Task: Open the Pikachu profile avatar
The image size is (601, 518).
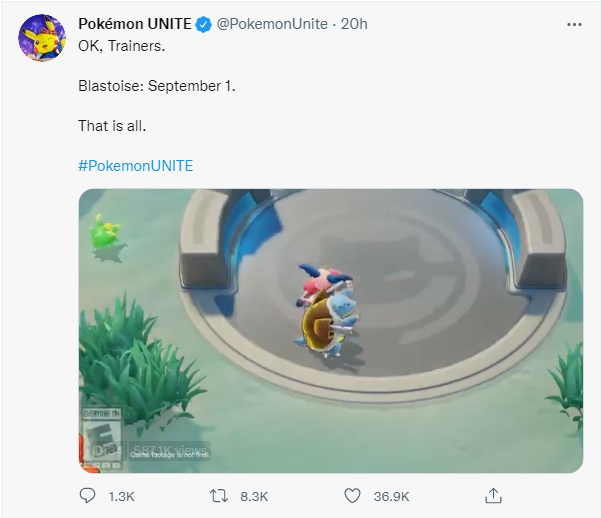Action: coord(42,38)
